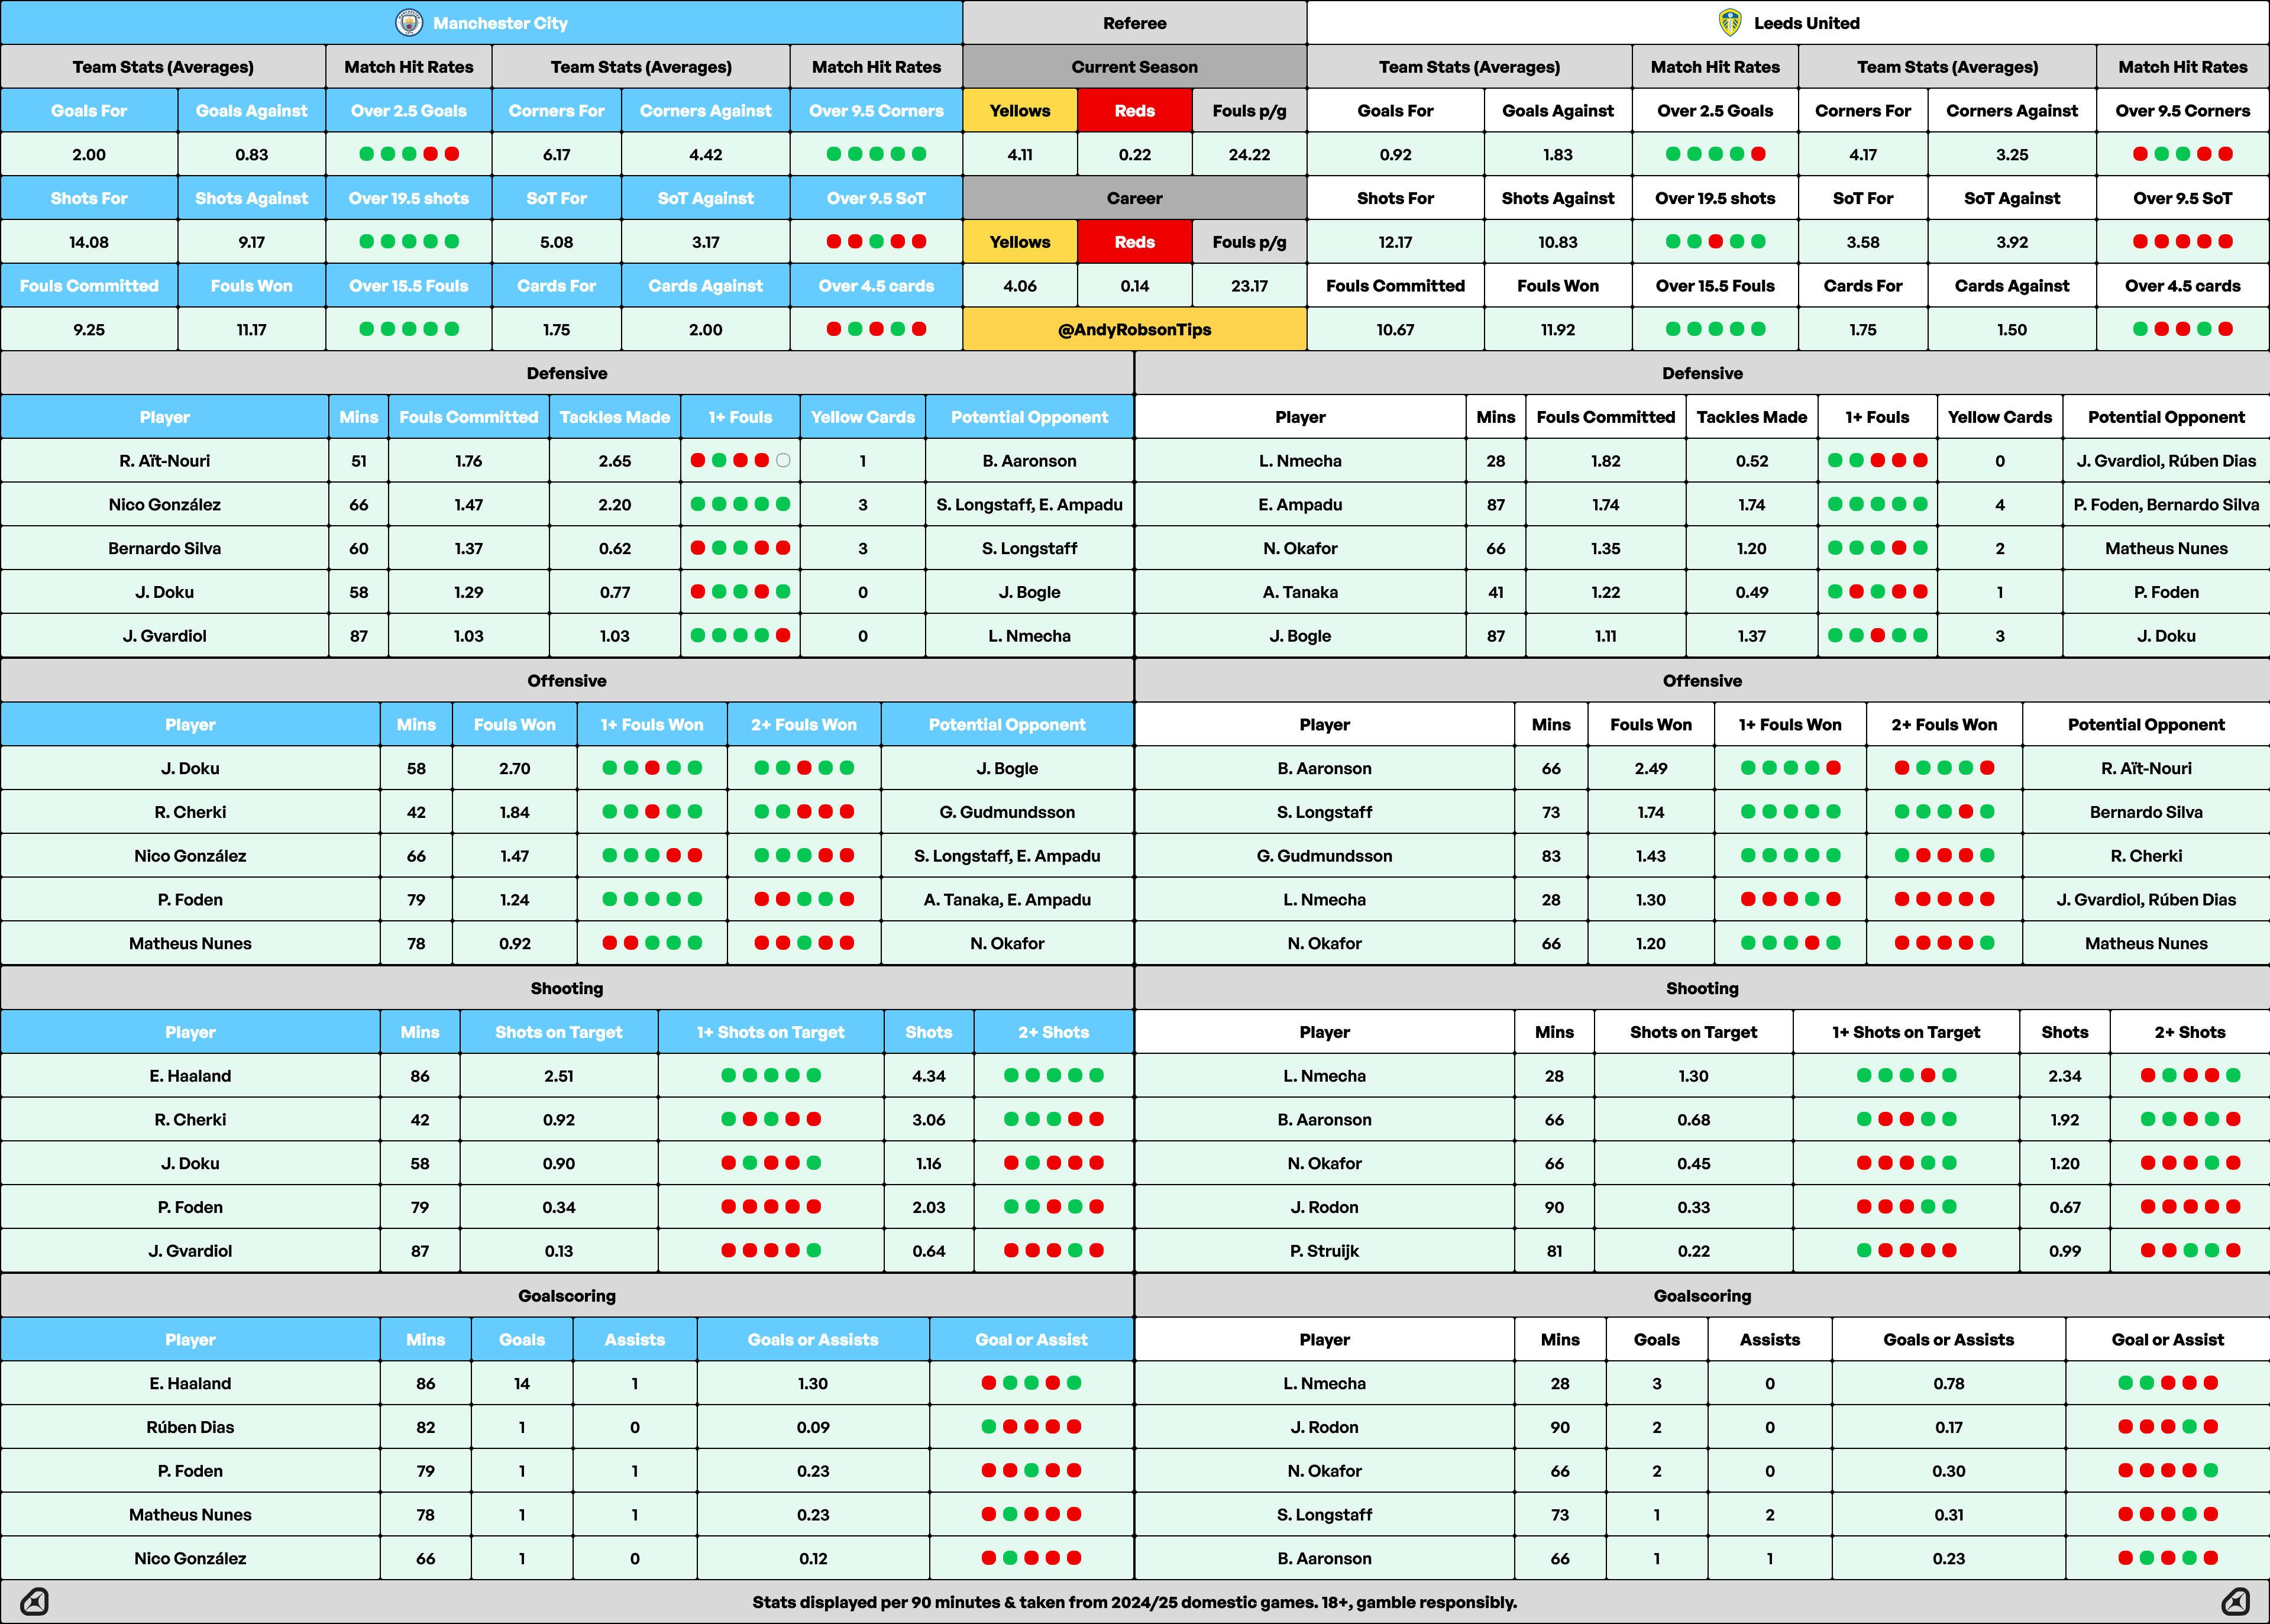The image size is (2270, 1624).
Task: Open the @AndyRobsonTips handle link
Action: point(1134,330)
